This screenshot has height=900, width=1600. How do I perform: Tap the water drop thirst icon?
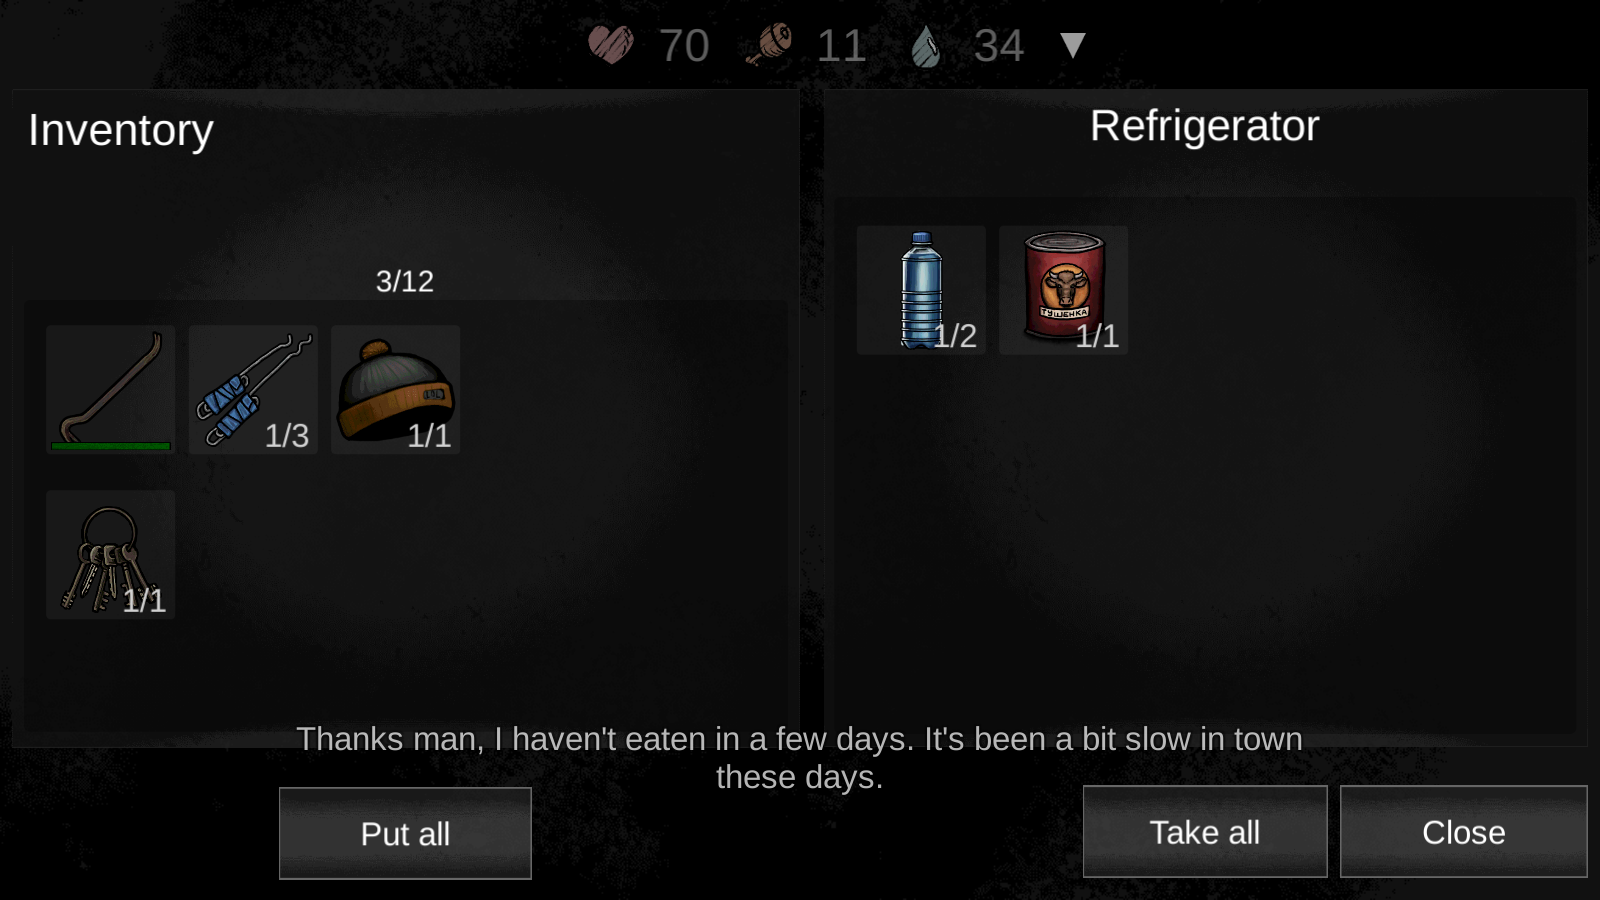(926, 46)
